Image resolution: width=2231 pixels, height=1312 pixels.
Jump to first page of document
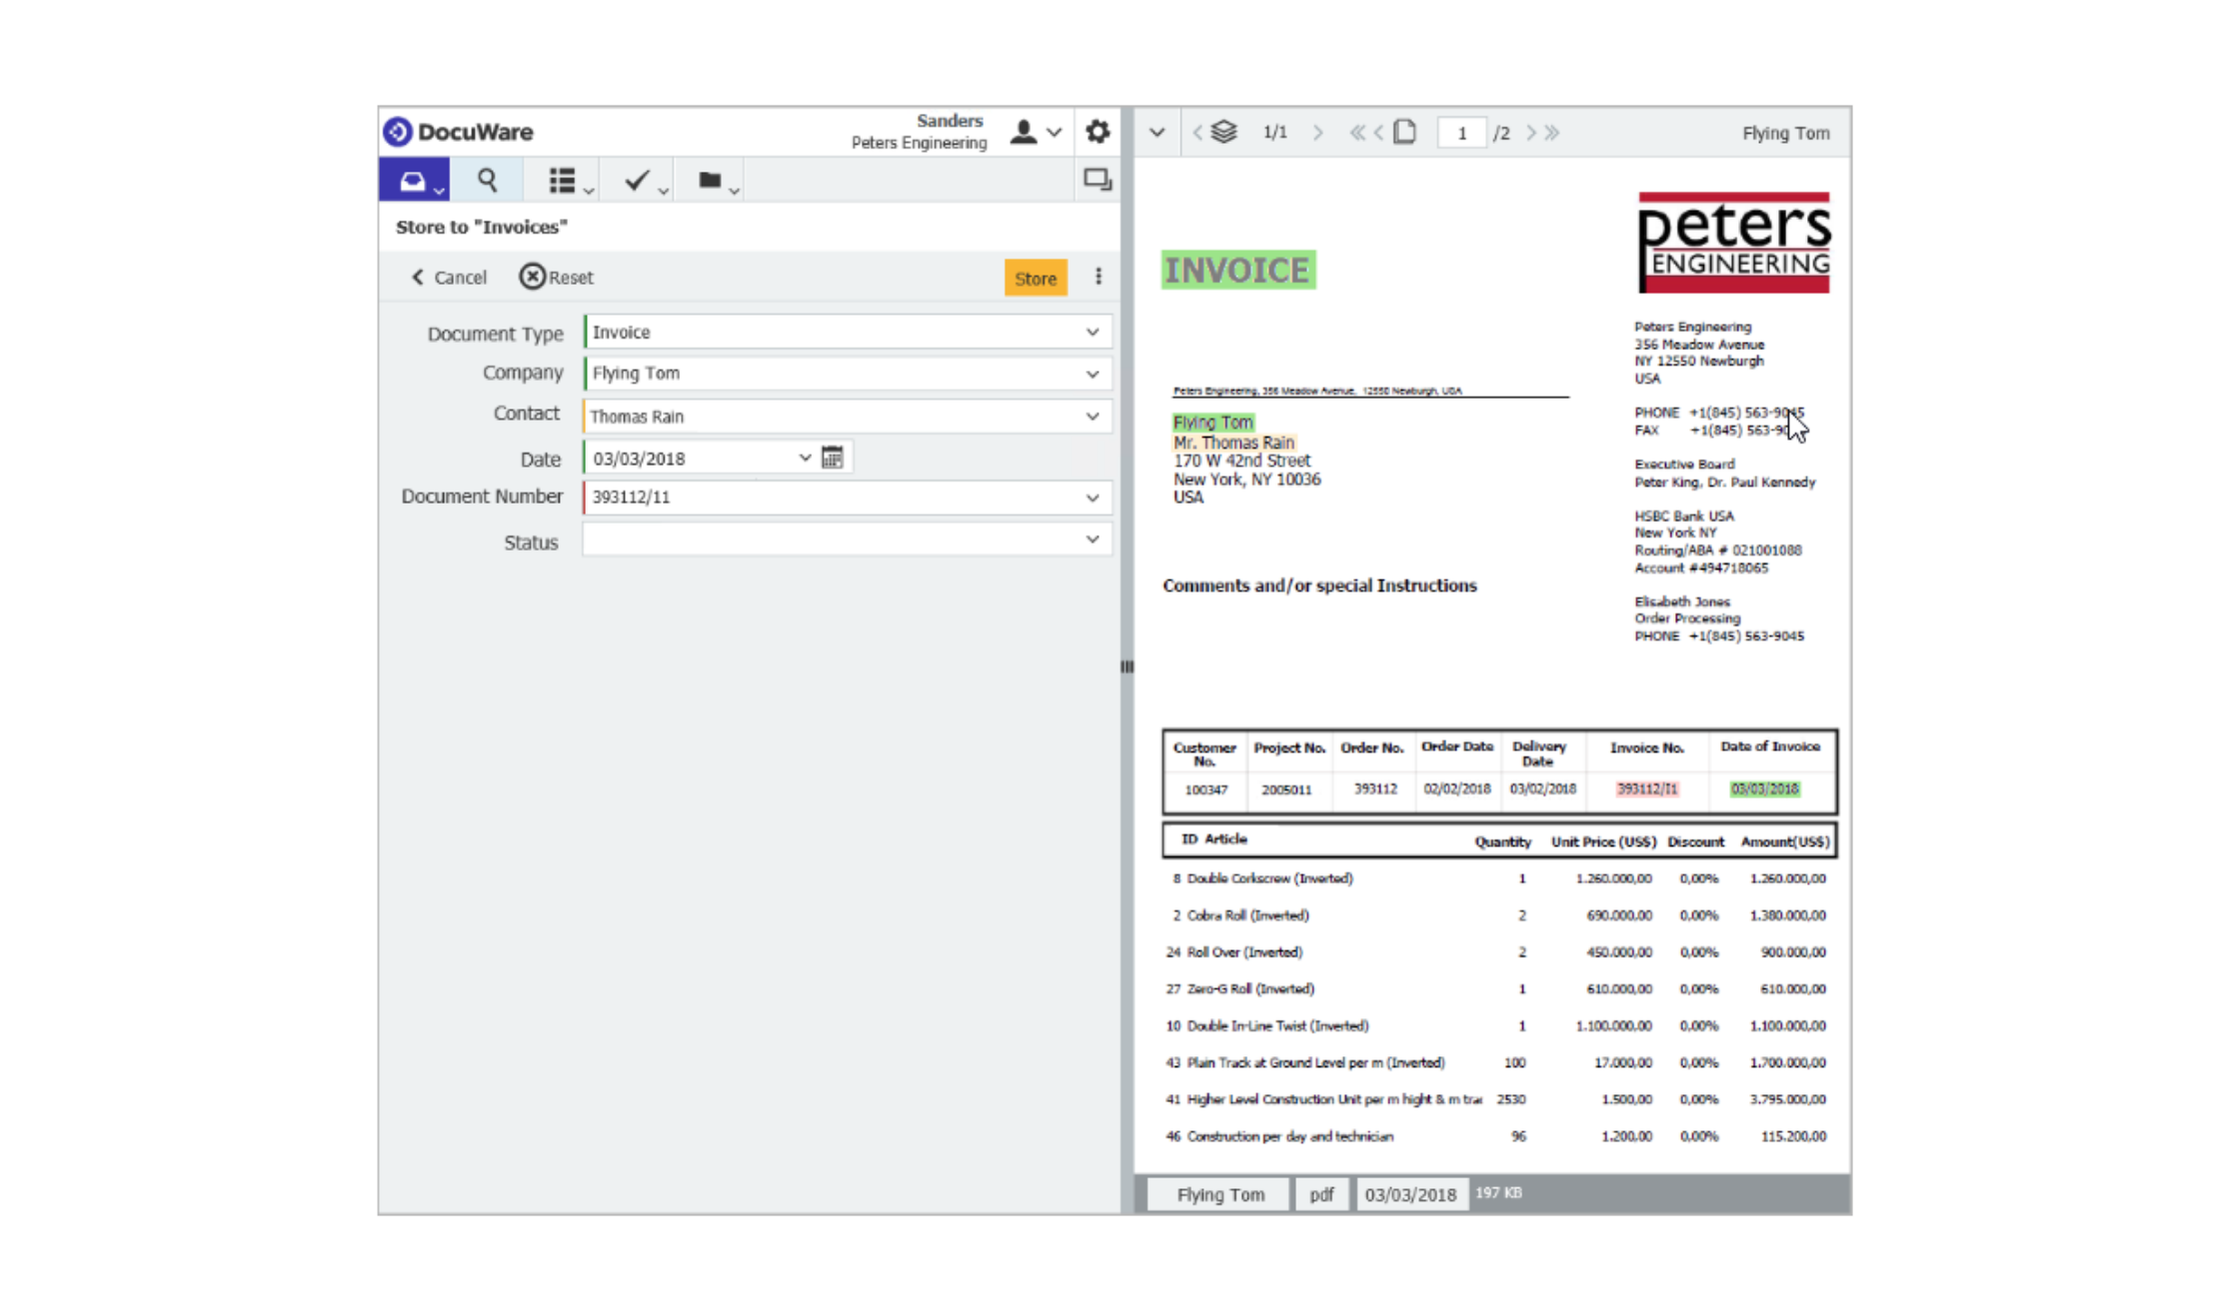(1357, 132)
